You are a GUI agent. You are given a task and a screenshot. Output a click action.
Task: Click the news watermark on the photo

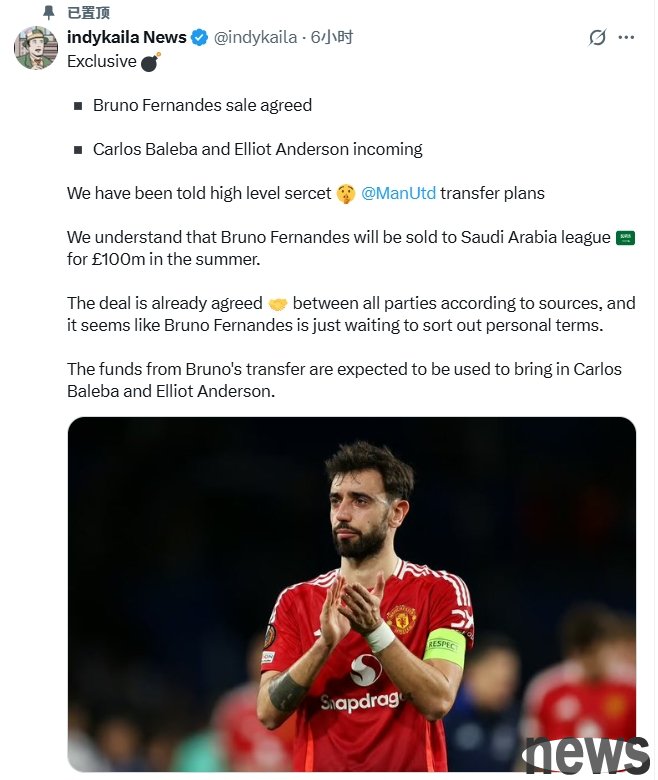coord(588,752)
